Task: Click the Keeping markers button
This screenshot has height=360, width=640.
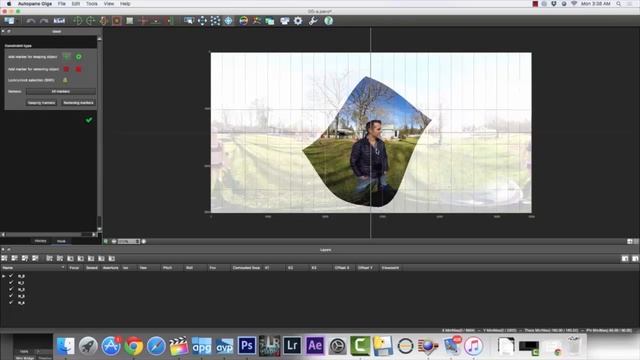Action: (x=41, y=103)
